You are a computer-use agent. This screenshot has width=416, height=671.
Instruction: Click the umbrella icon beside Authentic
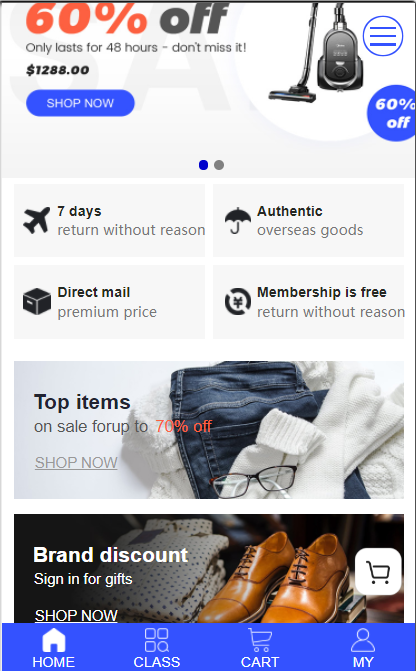238,221
